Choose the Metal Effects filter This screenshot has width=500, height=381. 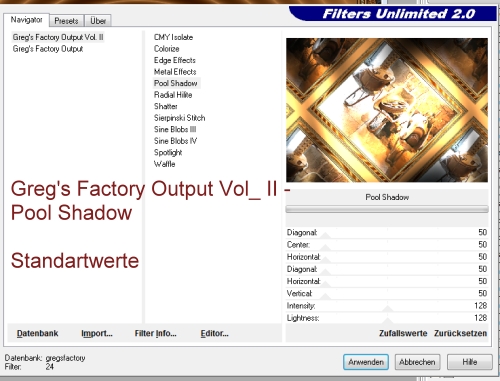[175, 72]
